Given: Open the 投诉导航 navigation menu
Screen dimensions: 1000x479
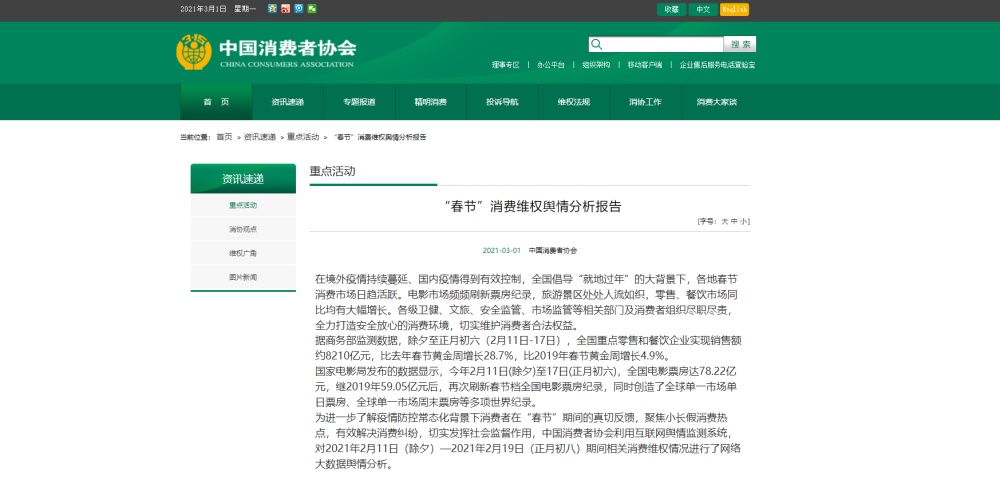Looking at the screenshot, I should click(502, 102).
